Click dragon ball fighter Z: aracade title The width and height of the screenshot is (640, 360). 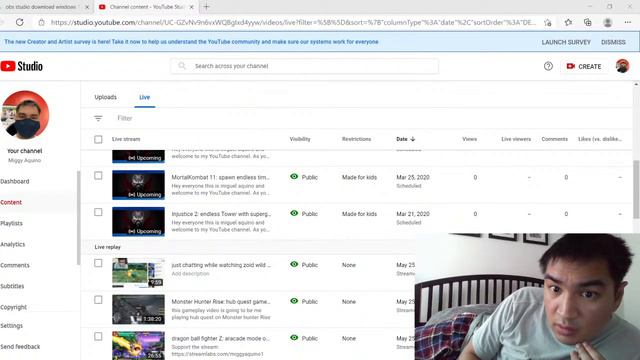[220, 338]
